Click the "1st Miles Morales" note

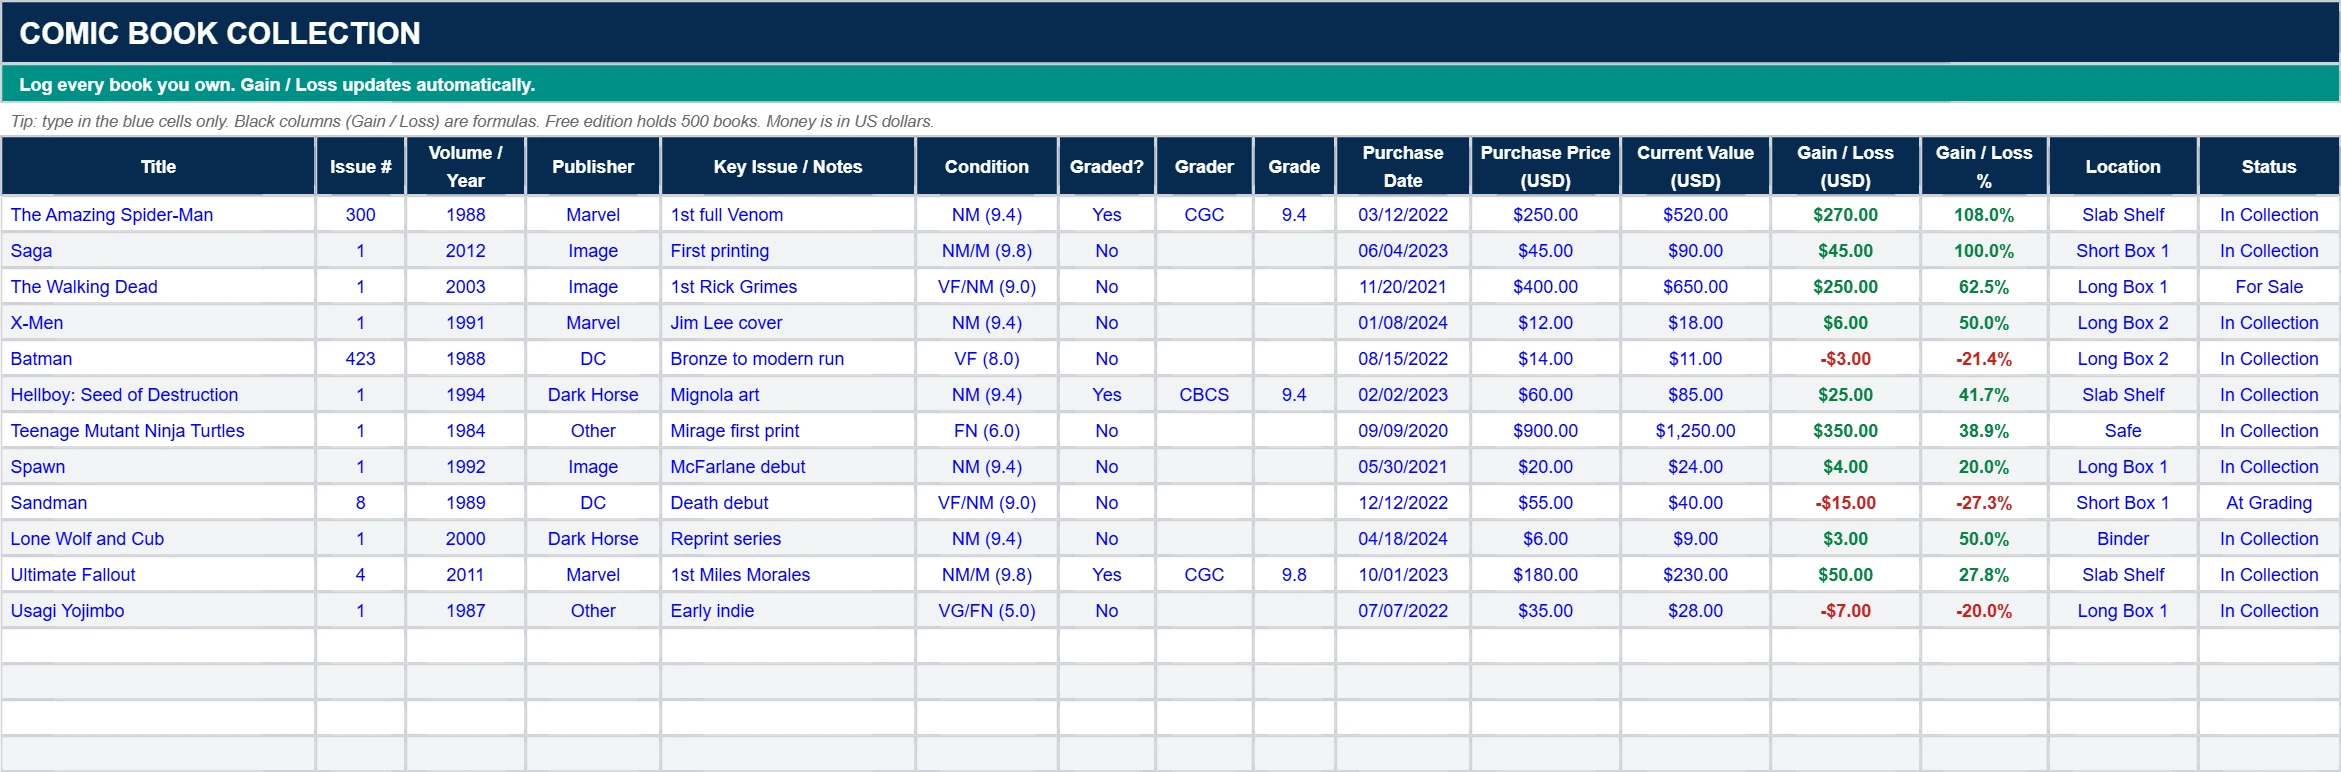788,575
